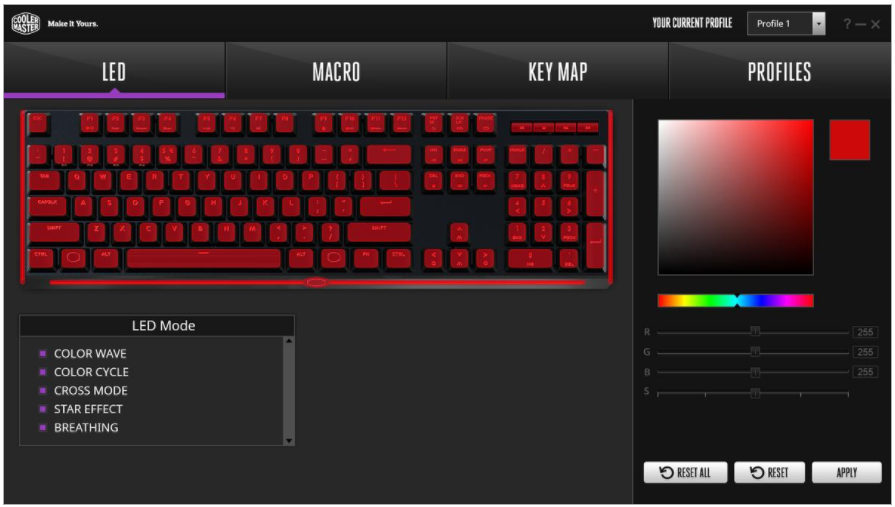Switch to the MACRO tab
895x507 pixels.
[336, 71]
